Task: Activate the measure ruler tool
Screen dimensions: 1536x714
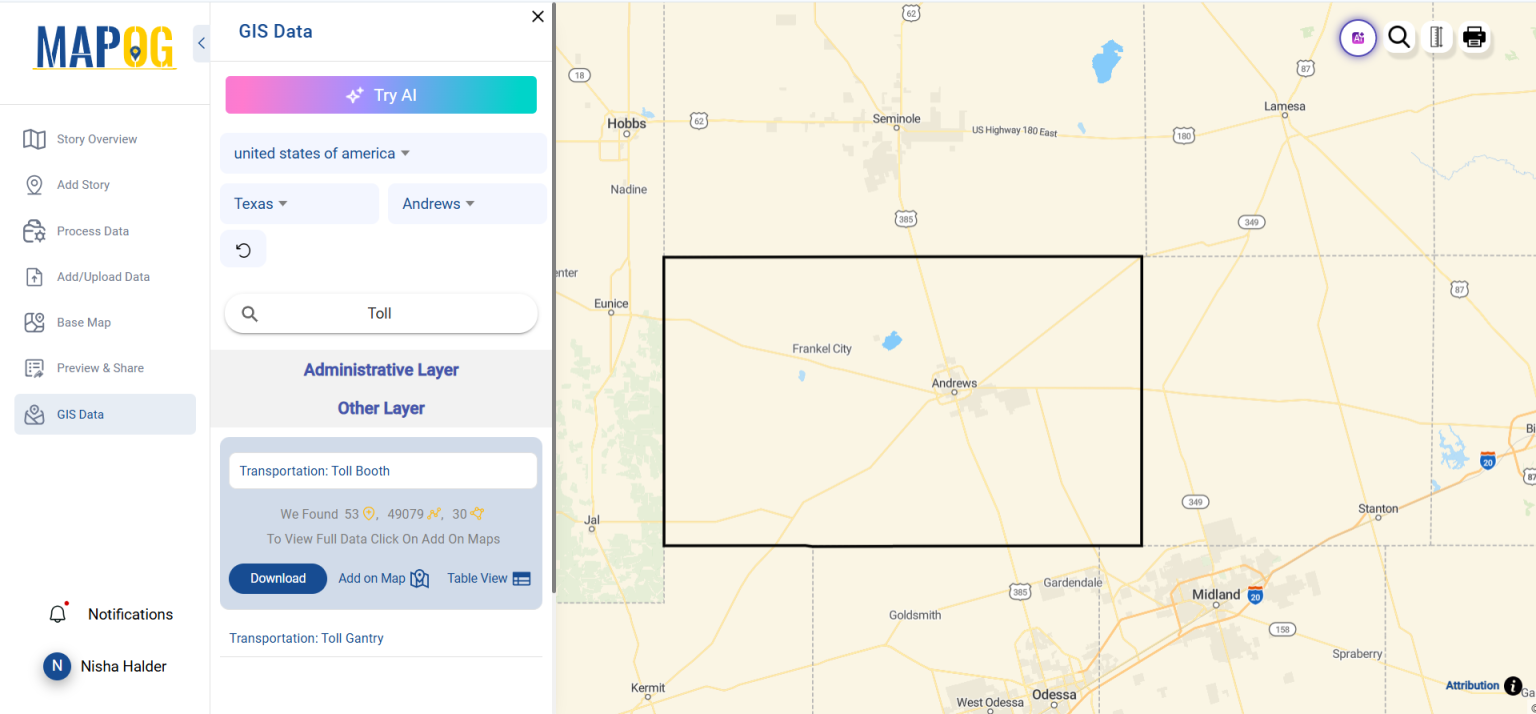Action: click(x=1437, y=37)
